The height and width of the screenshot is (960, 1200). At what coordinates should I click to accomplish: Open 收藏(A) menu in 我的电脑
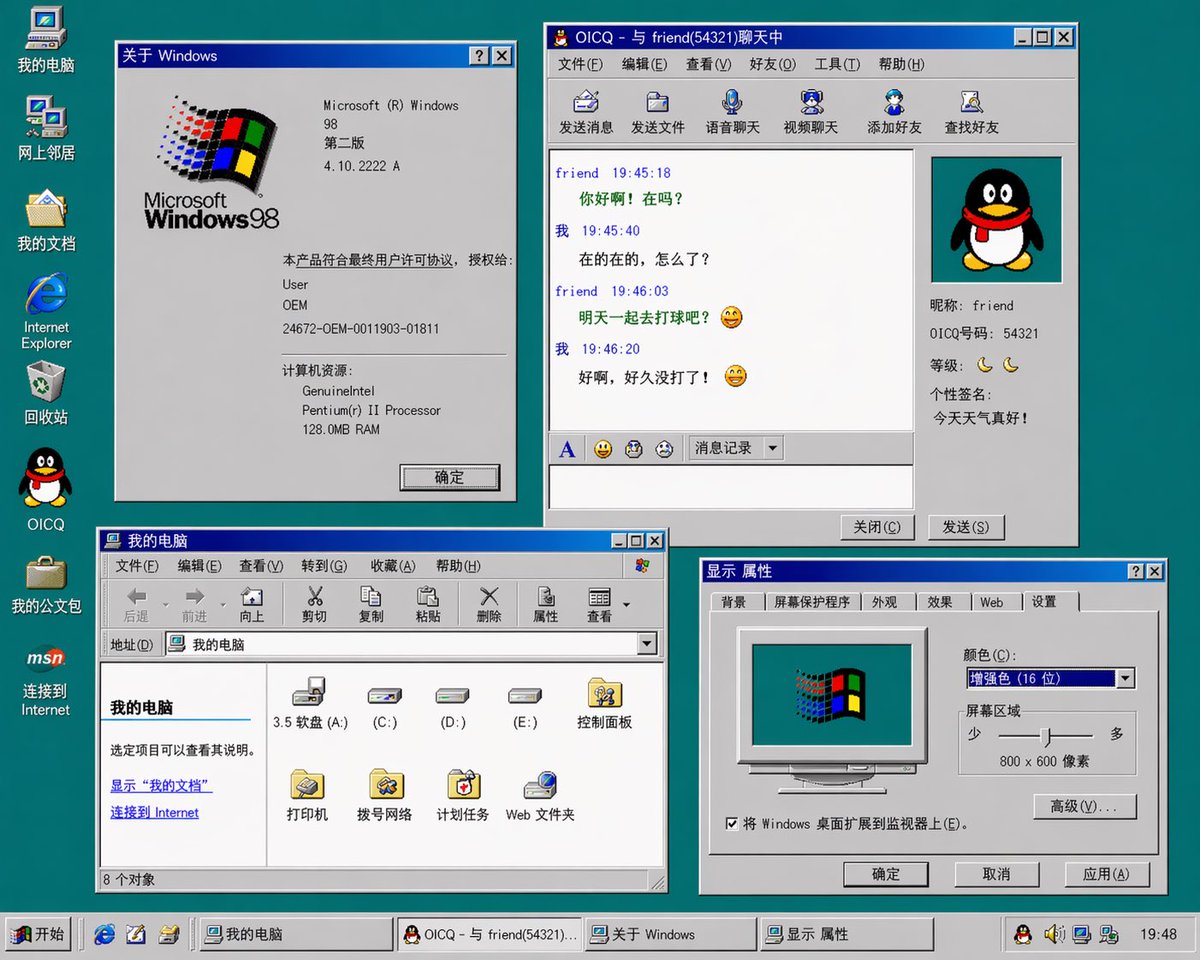tap(392, 566)
